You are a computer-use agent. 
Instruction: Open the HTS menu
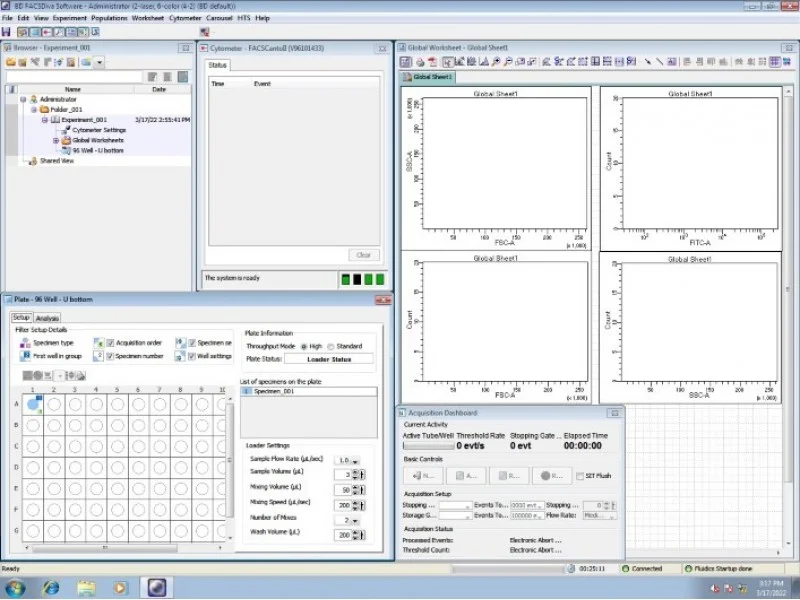(244, 18)
